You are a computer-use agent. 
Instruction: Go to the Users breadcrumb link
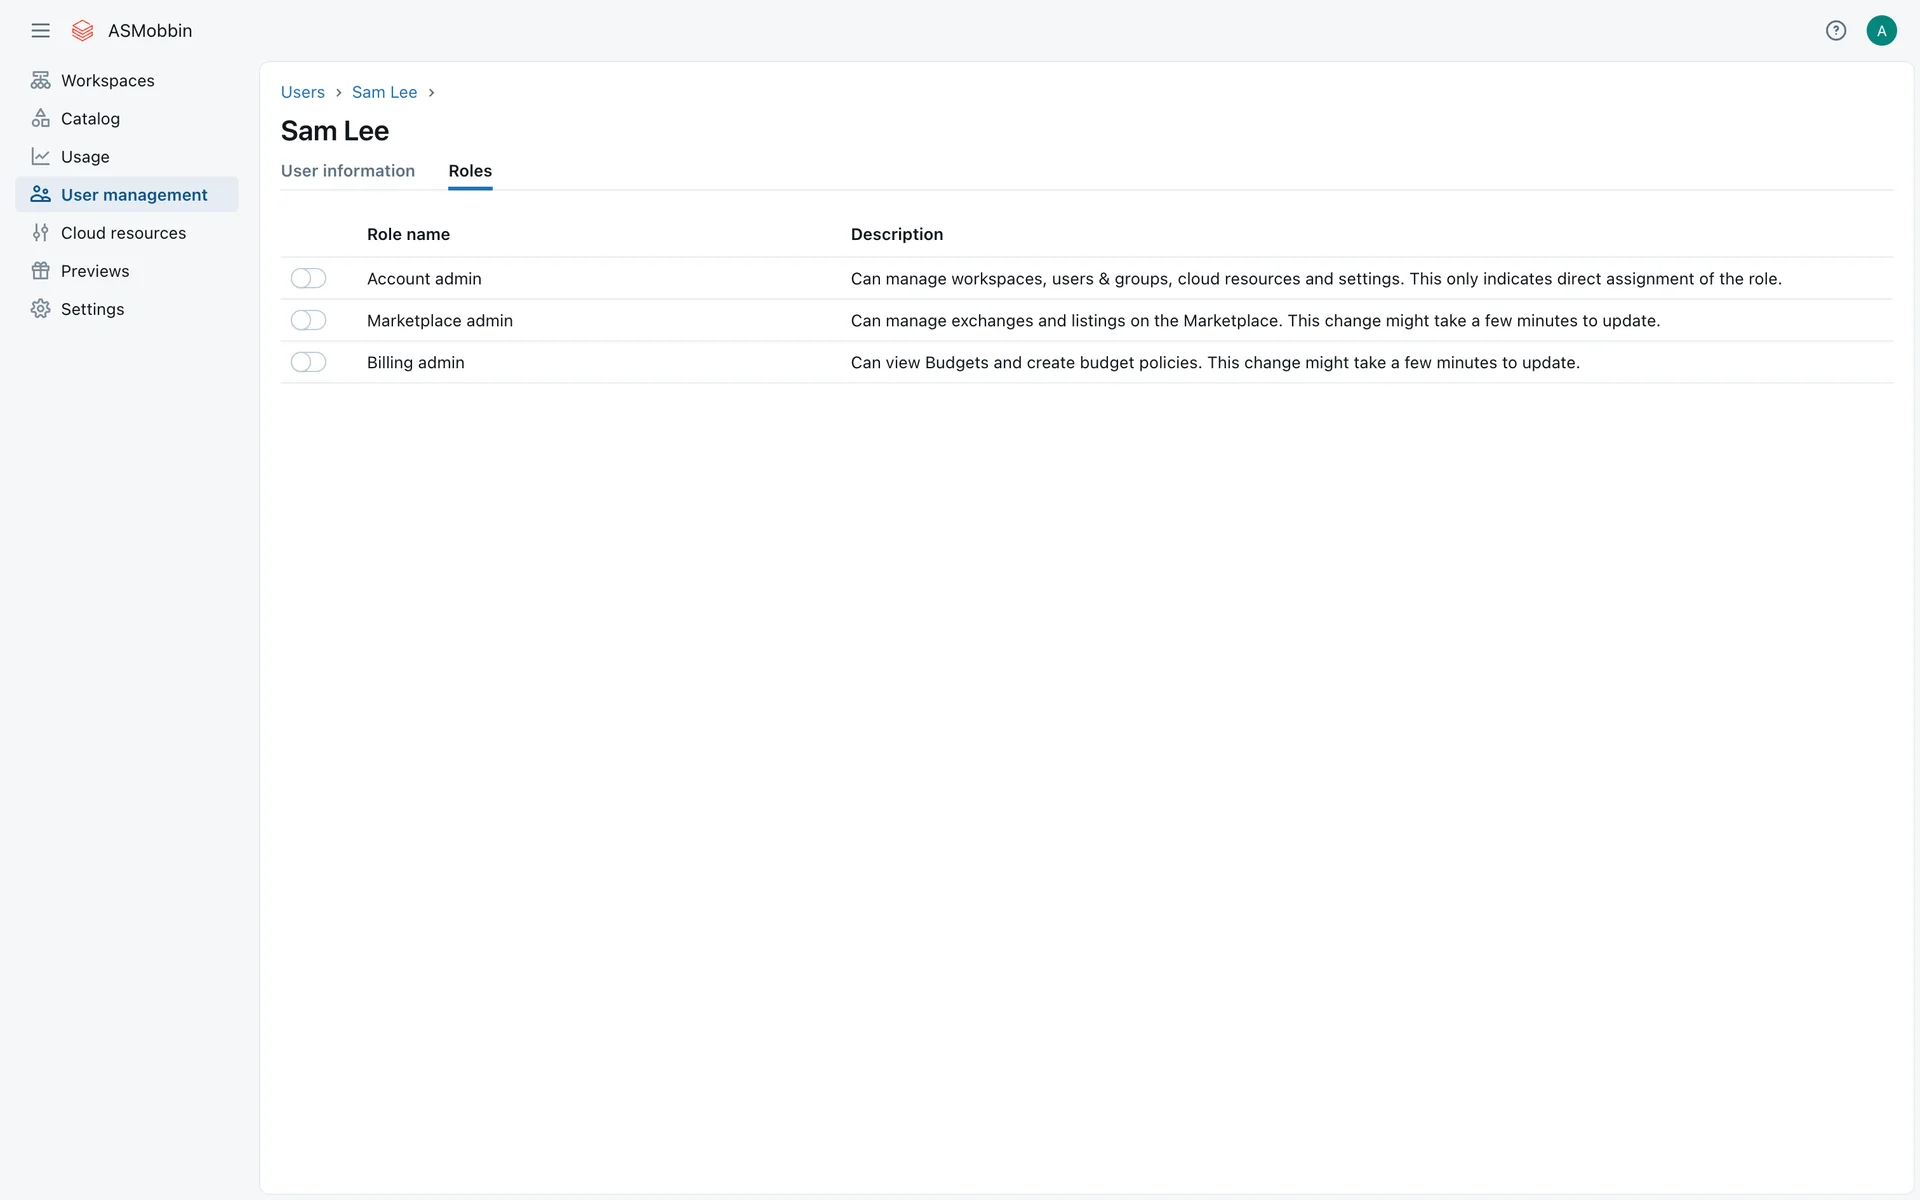point(302,92)
